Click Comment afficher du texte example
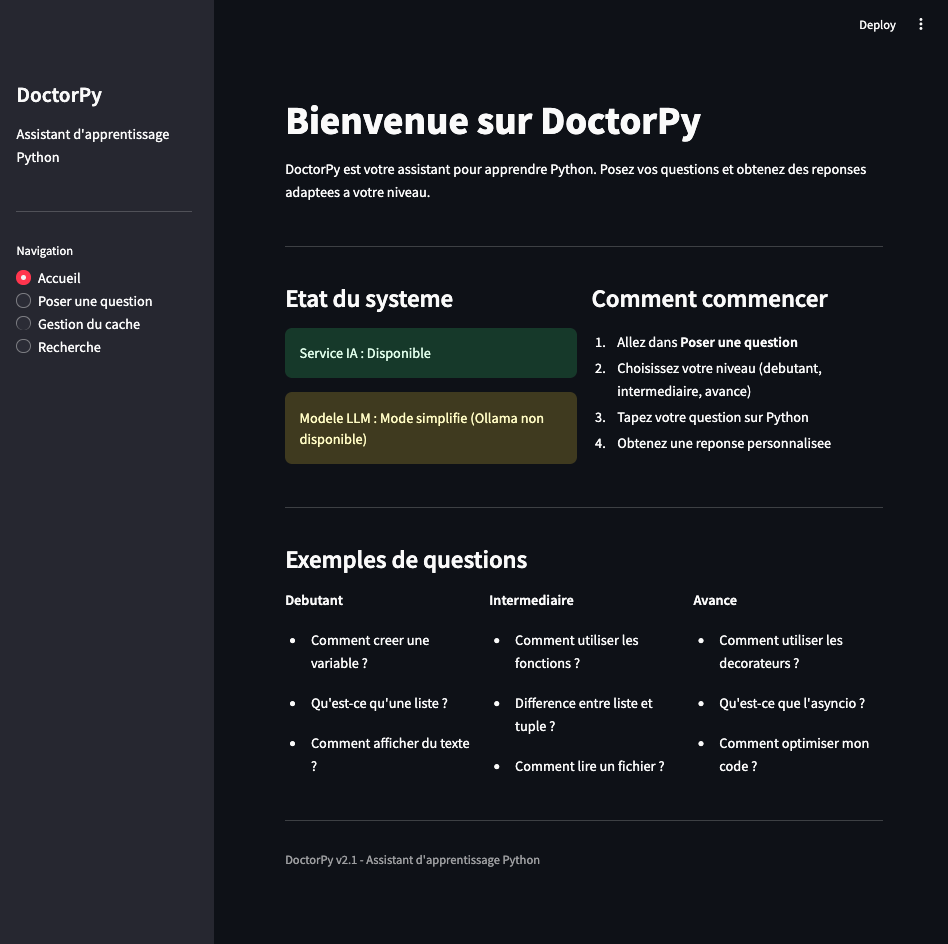948x944 pixels. pos(390,755)
